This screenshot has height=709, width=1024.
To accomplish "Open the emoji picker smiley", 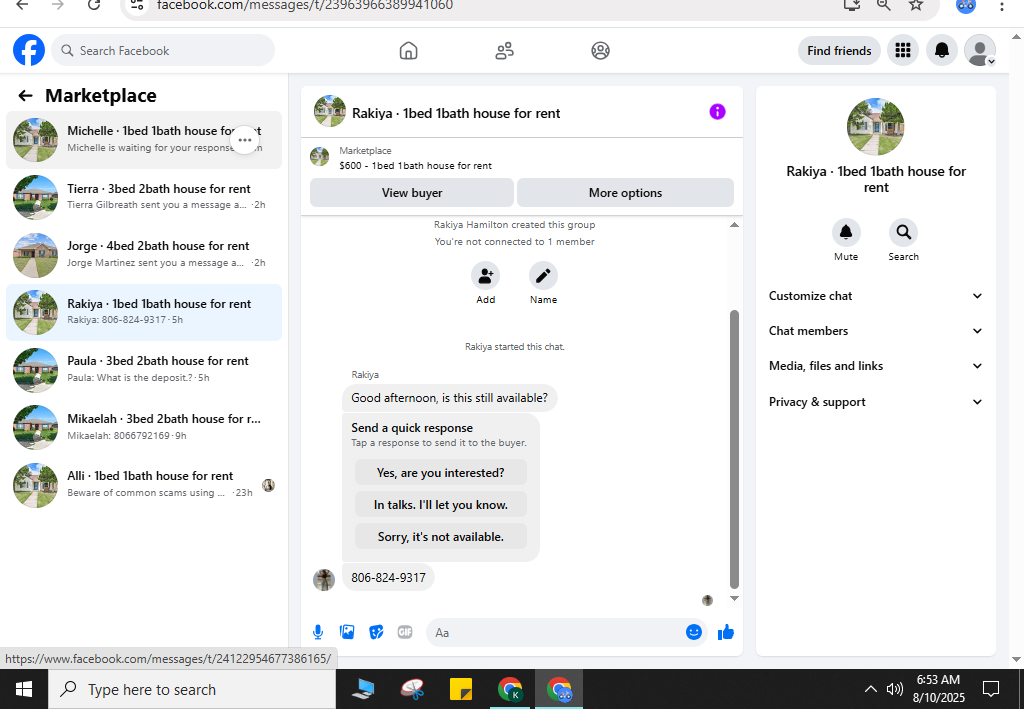I will pos(694,632).
